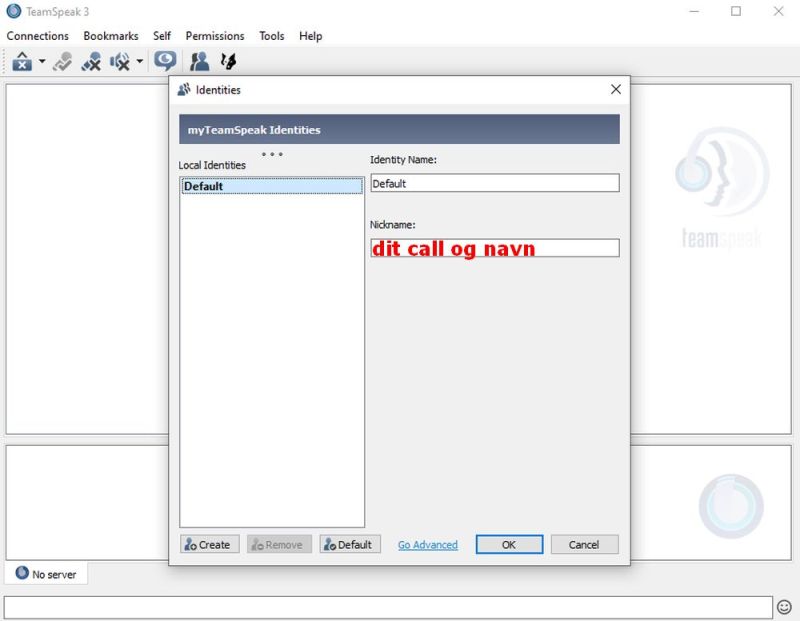Open the Self menu

[162, 36]
